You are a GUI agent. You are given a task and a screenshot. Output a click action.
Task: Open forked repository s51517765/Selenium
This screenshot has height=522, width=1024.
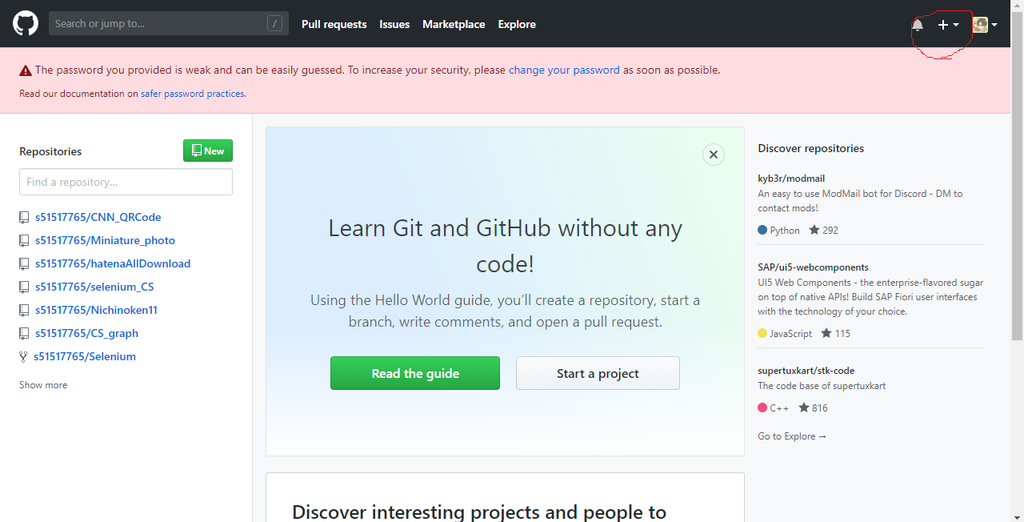[x=85, y=356]
